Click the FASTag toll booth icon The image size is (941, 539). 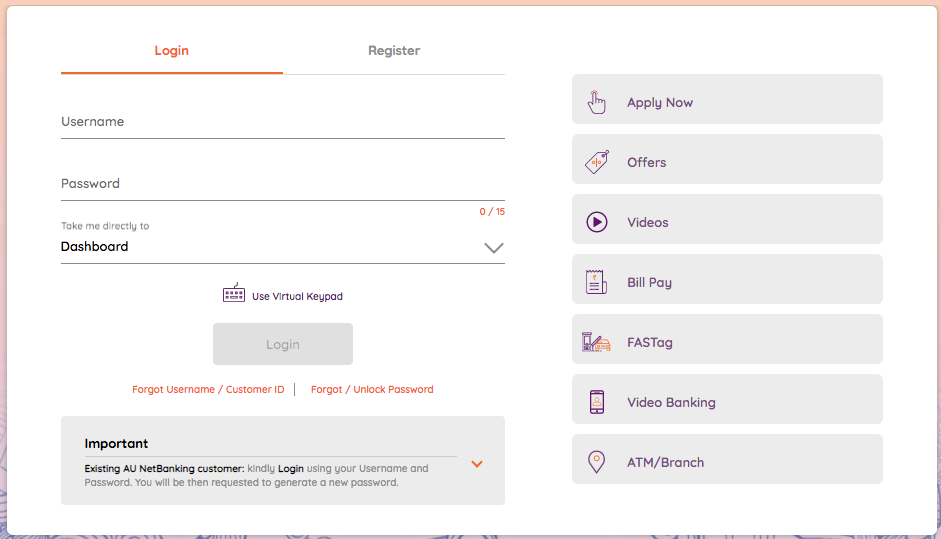click(596, 342)
